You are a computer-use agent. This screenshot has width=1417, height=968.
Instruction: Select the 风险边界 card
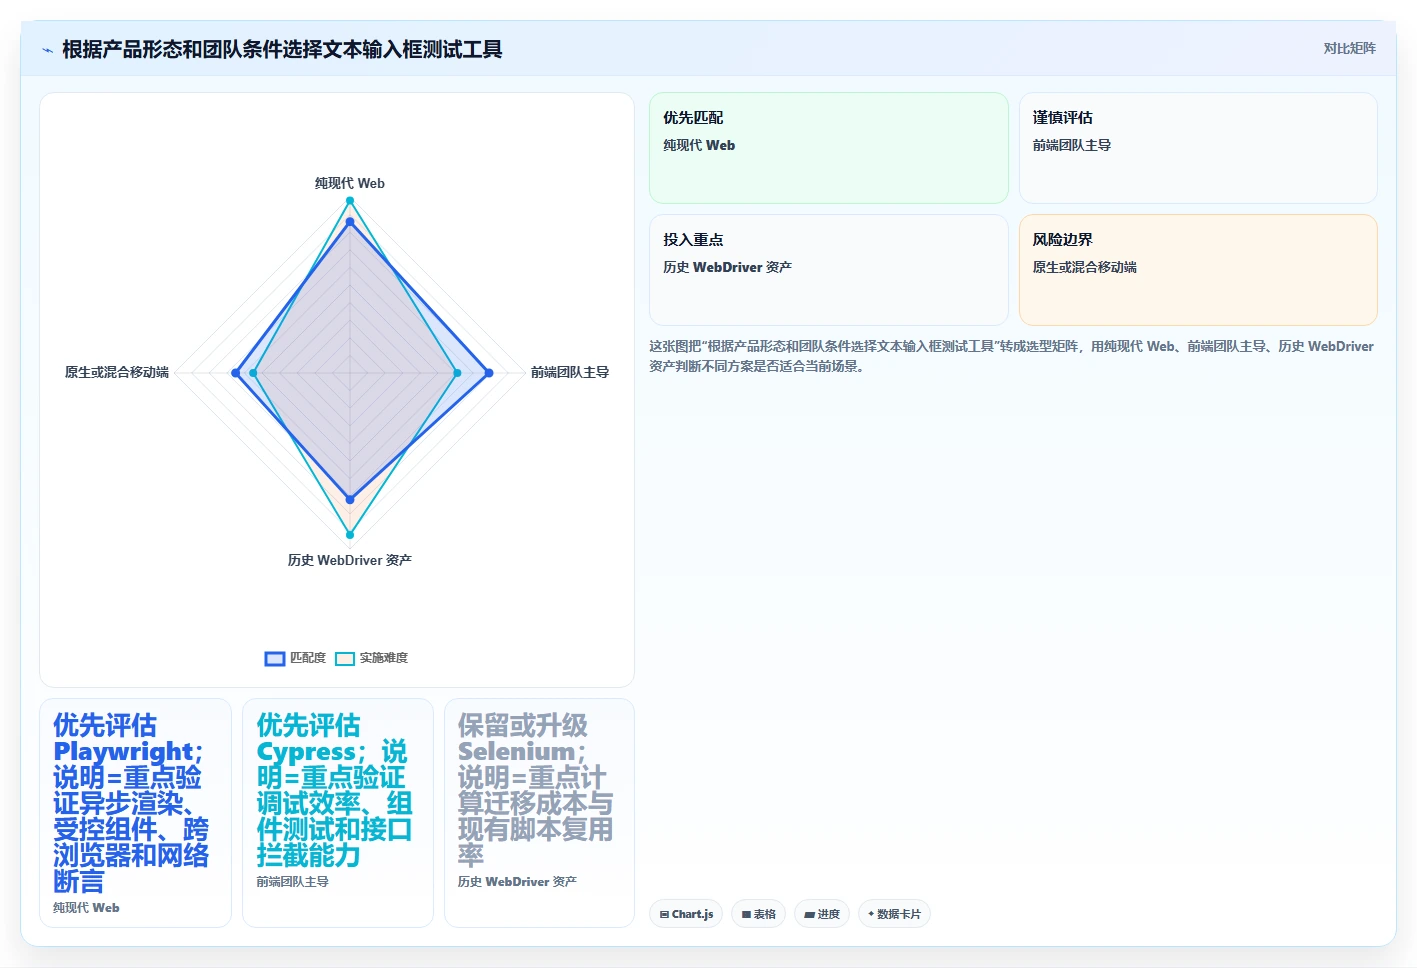[x=1198, y=270]
